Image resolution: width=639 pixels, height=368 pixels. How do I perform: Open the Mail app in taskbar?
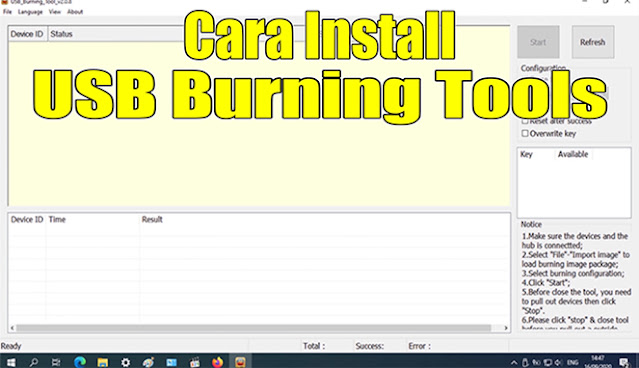click(x=171, y=362)
